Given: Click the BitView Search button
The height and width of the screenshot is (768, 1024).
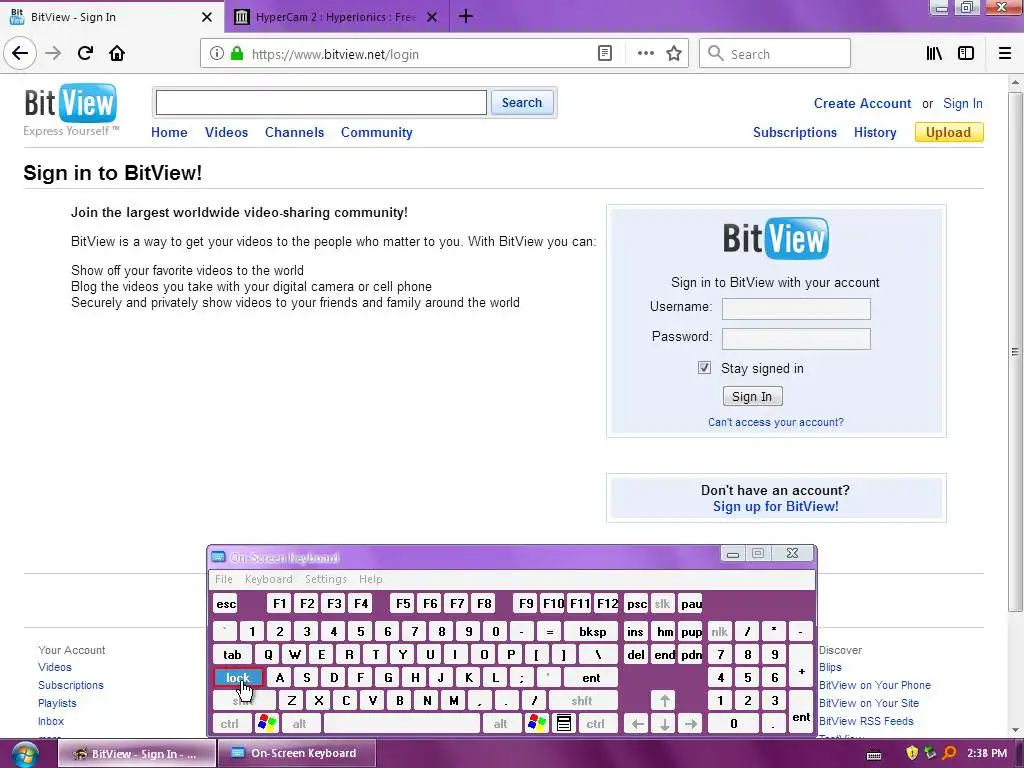Looking at the screenshot, I should point(522,103).
